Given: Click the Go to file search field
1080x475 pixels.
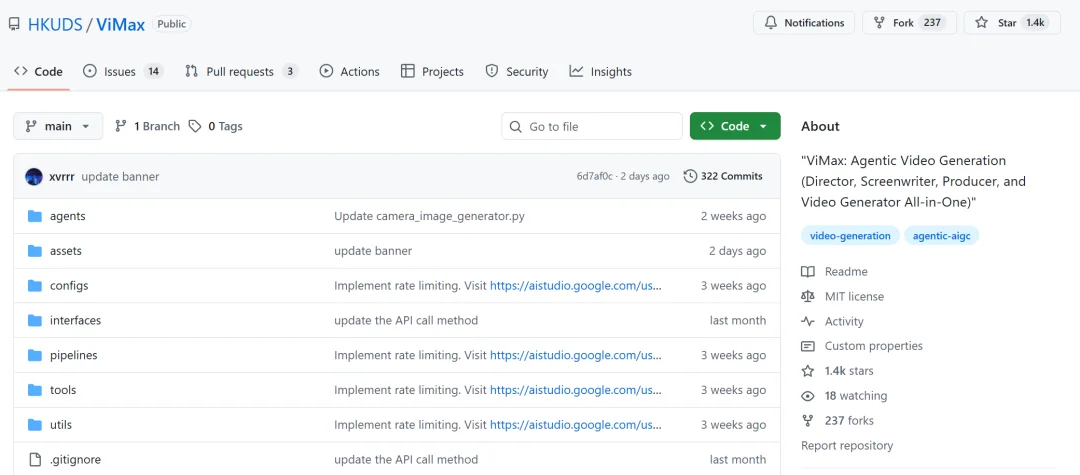Looking at the screenshot, I should [592, 126].
